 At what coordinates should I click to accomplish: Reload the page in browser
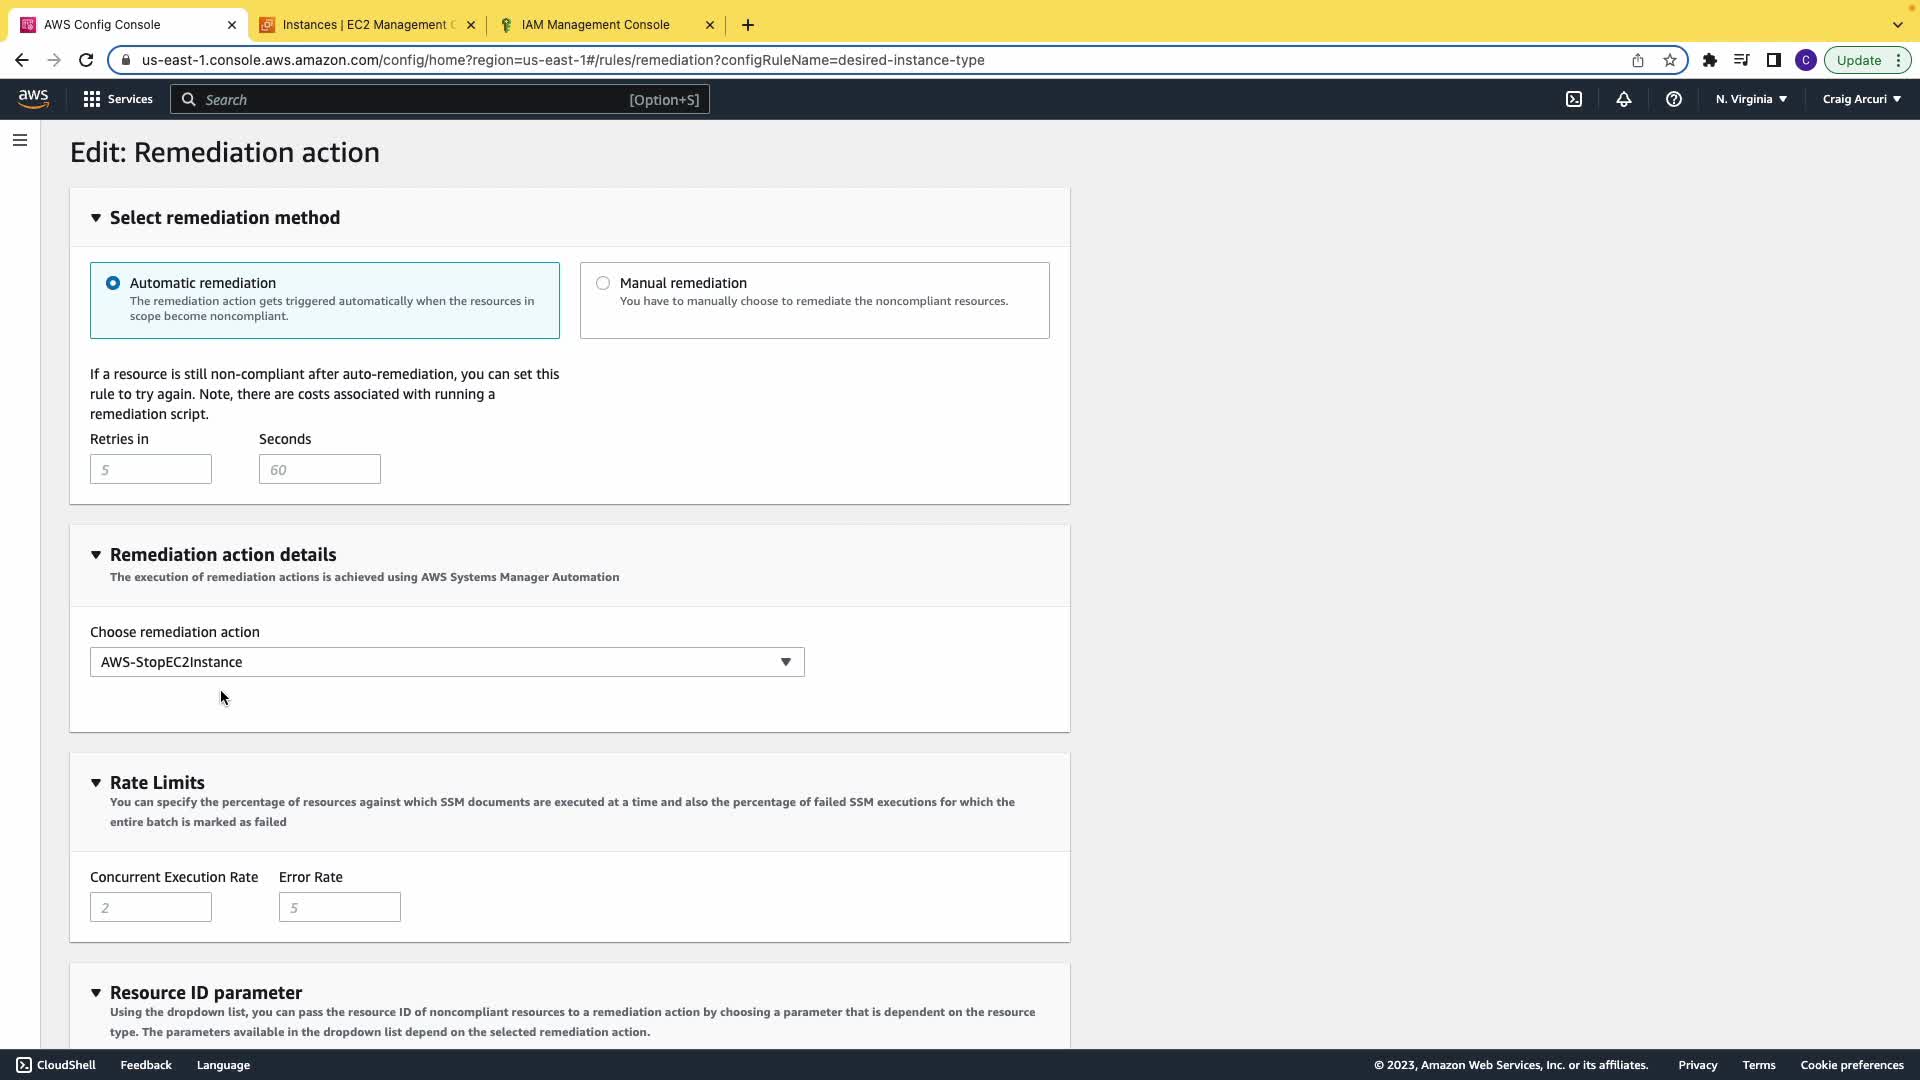86,60
